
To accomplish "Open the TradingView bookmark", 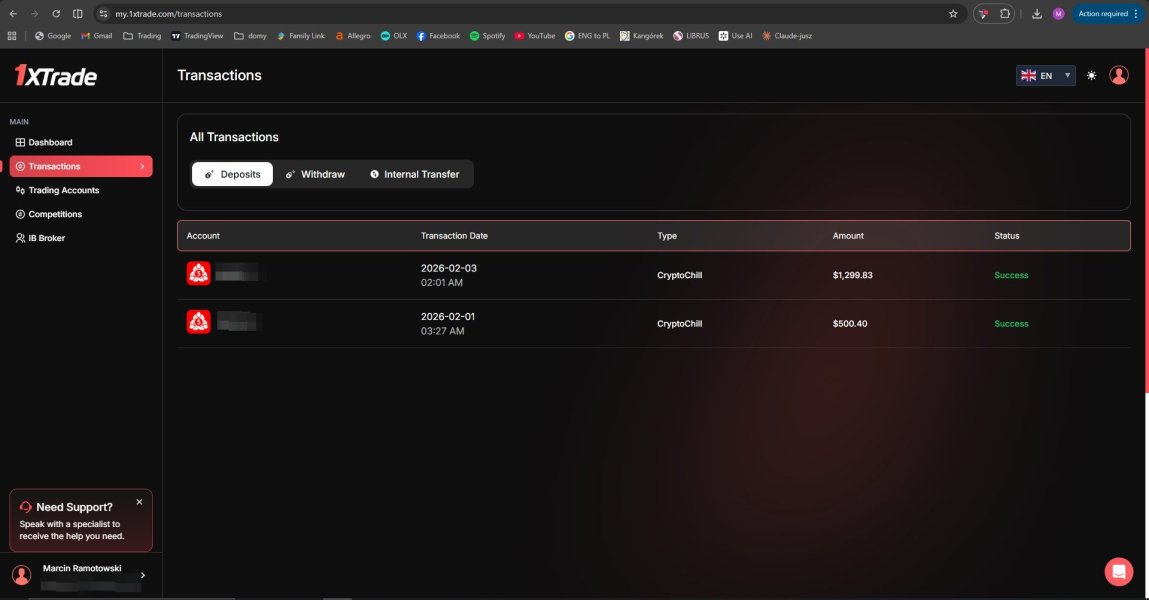I will pyautogui.click(x=197, y=36).
